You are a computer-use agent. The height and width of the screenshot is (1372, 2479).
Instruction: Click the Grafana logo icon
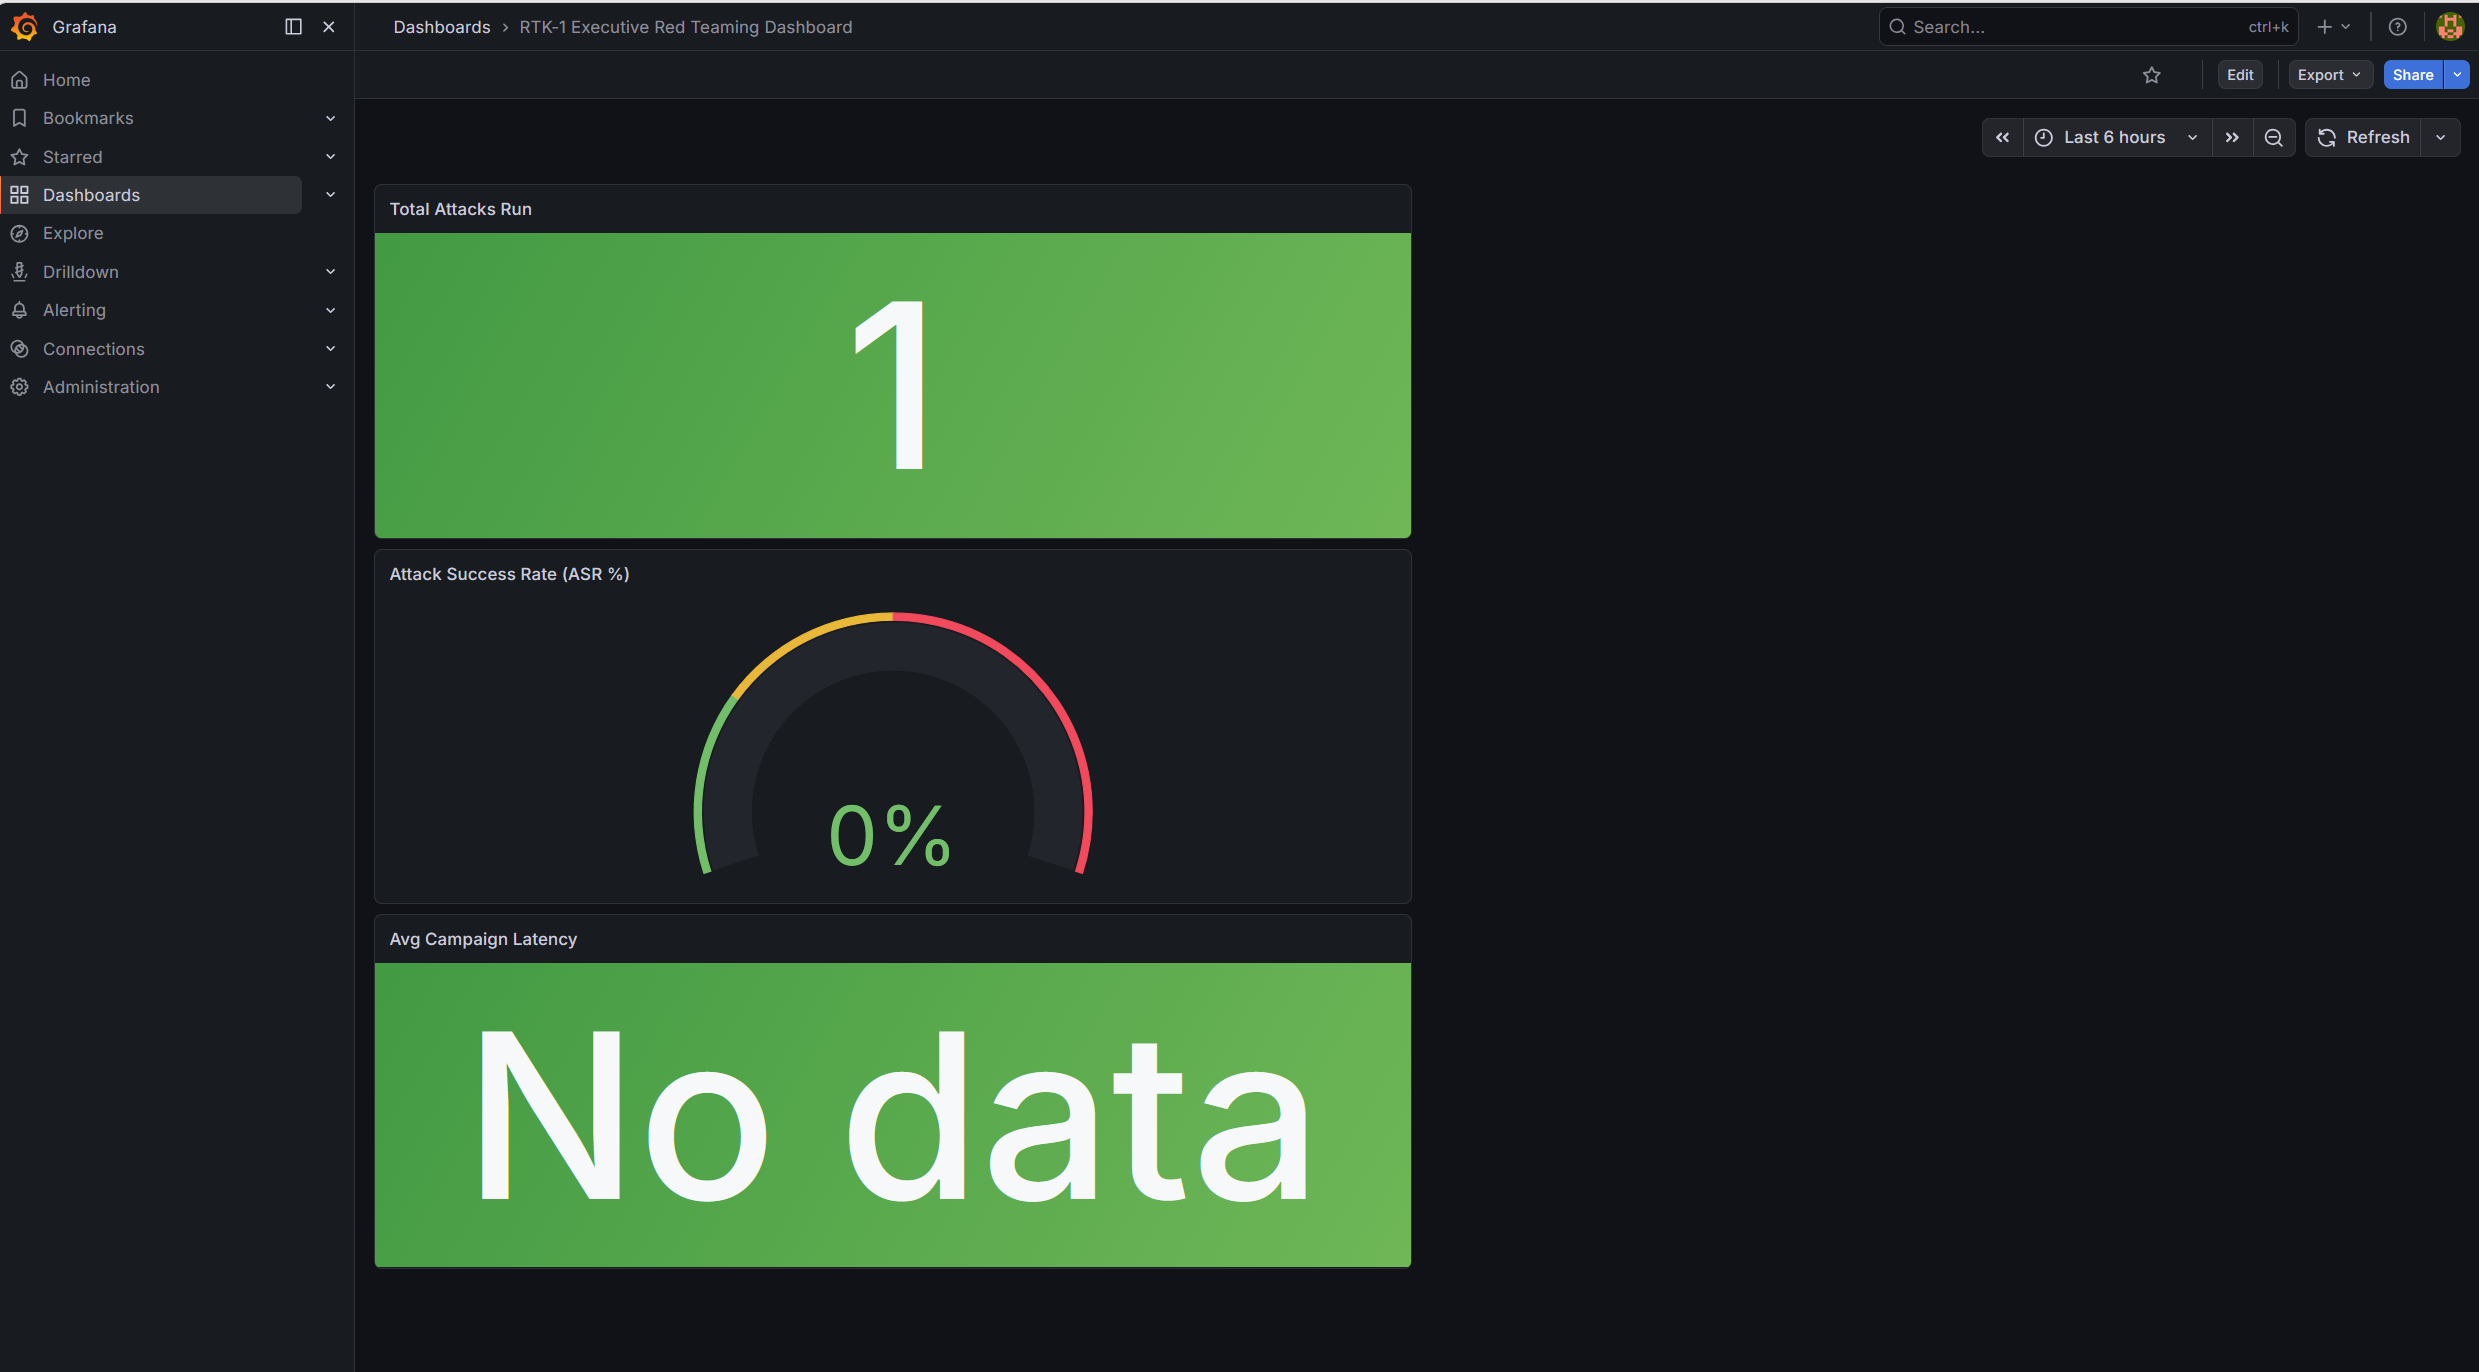(x=25, y=26)
